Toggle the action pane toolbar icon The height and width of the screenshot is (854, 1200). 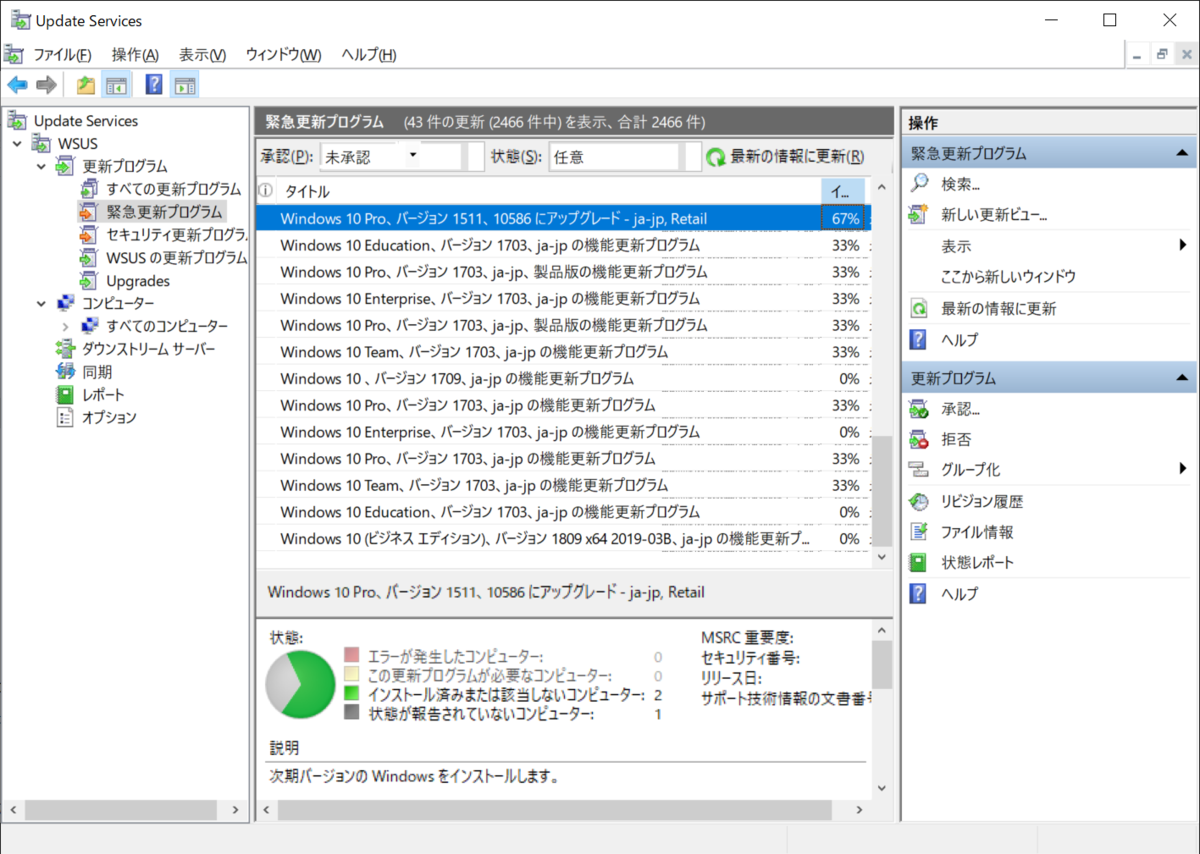pyautogui.click(x=184, y=85)
